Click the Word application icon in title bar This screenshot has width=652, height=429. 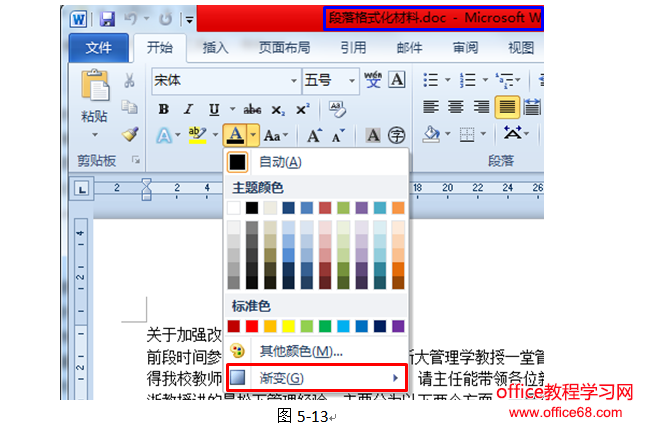[78, 19]
